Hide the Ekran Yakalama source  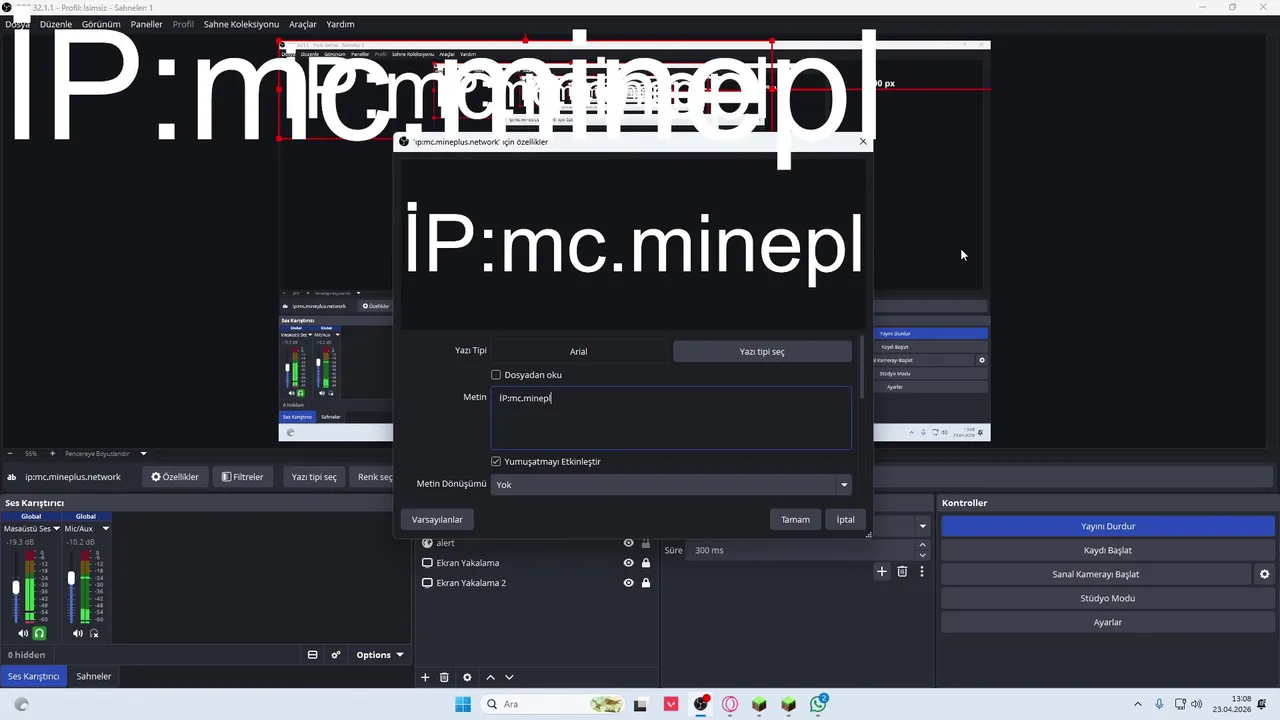click(x=628, y=563)
